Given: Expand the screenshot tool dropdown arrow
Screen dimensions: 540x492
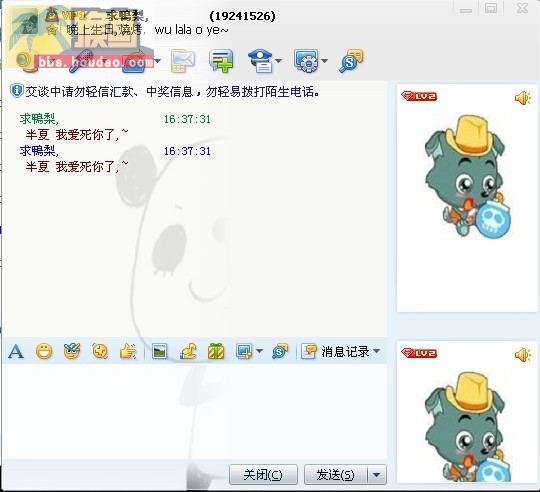Looking at the screenshot, I should 259,351.
